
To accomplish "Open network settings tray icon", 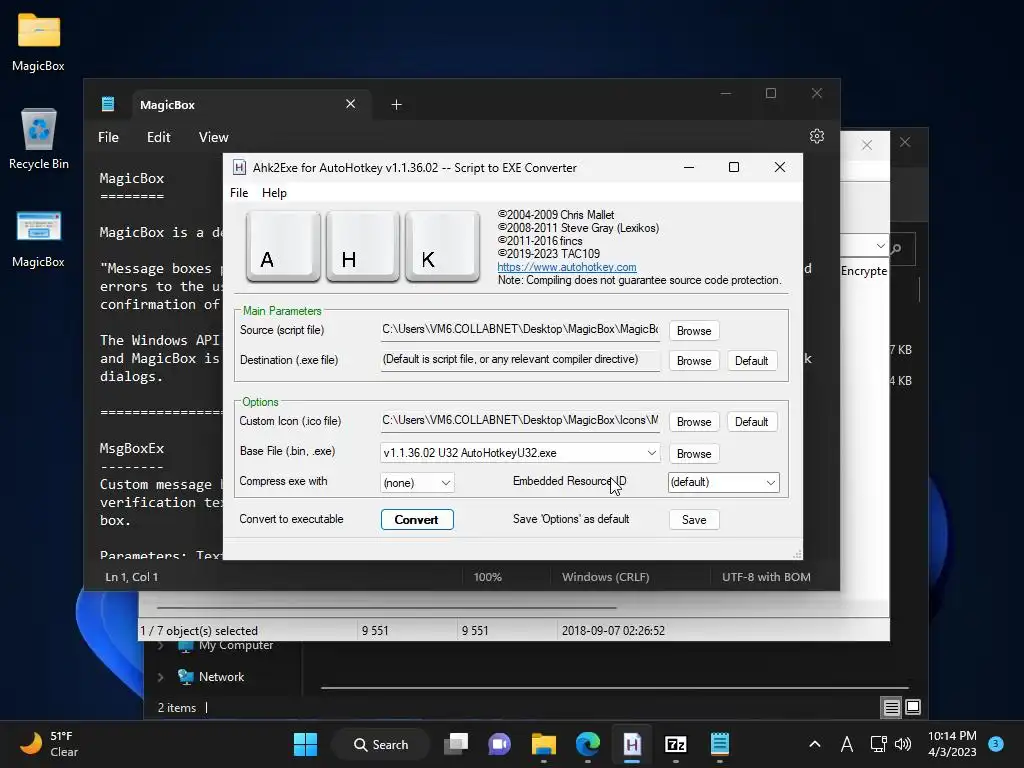I will [878, 744].
